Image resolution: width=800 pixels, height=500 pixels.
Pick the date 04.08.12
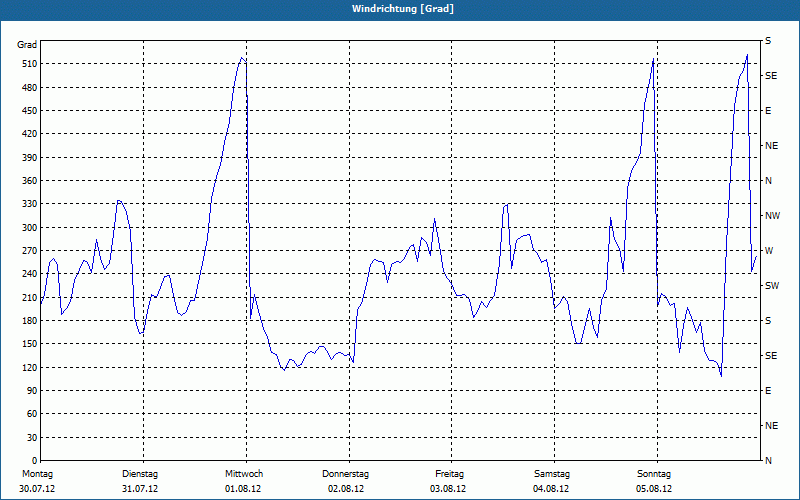(551, 489)
